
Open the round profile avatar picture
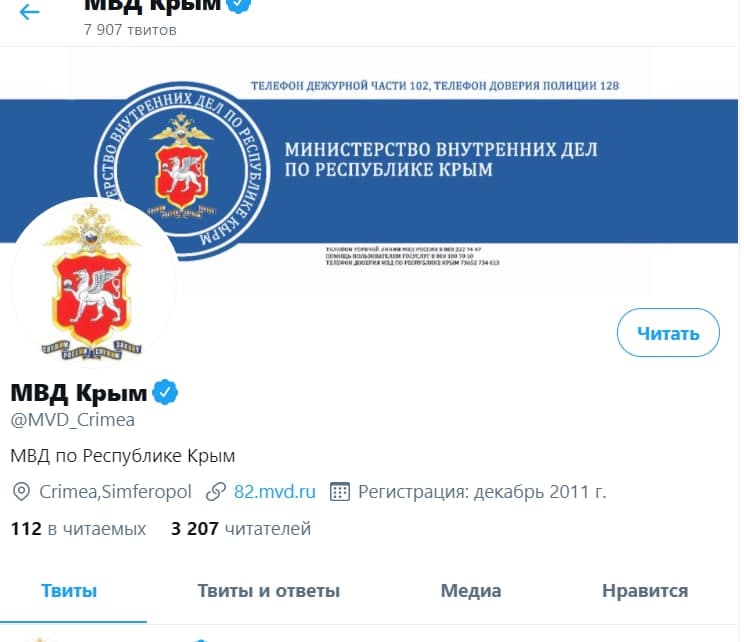click(x=93, y=282)
